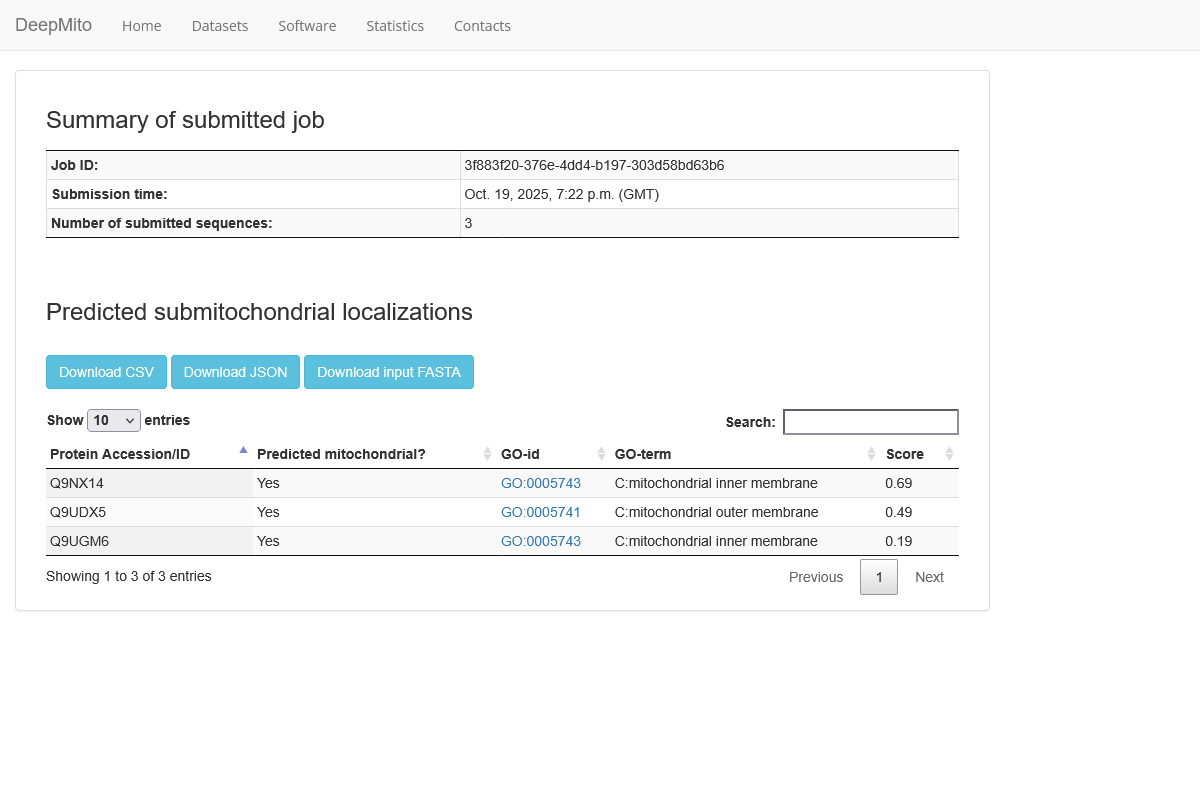Viewport: 1200px width, 800px height.
Task: Navigate to the Datasets page
Action: point(220,26)
